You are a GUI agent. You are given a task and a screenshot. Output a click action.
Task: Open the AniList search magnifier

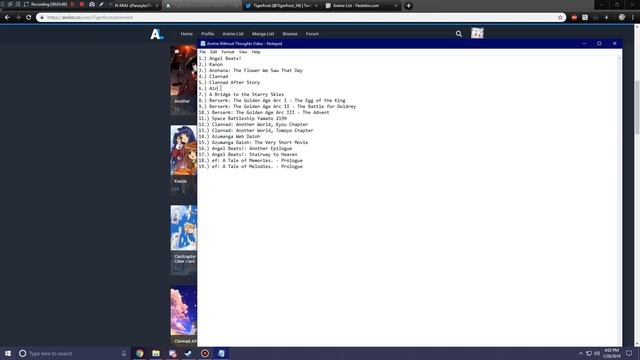[459, 34]
